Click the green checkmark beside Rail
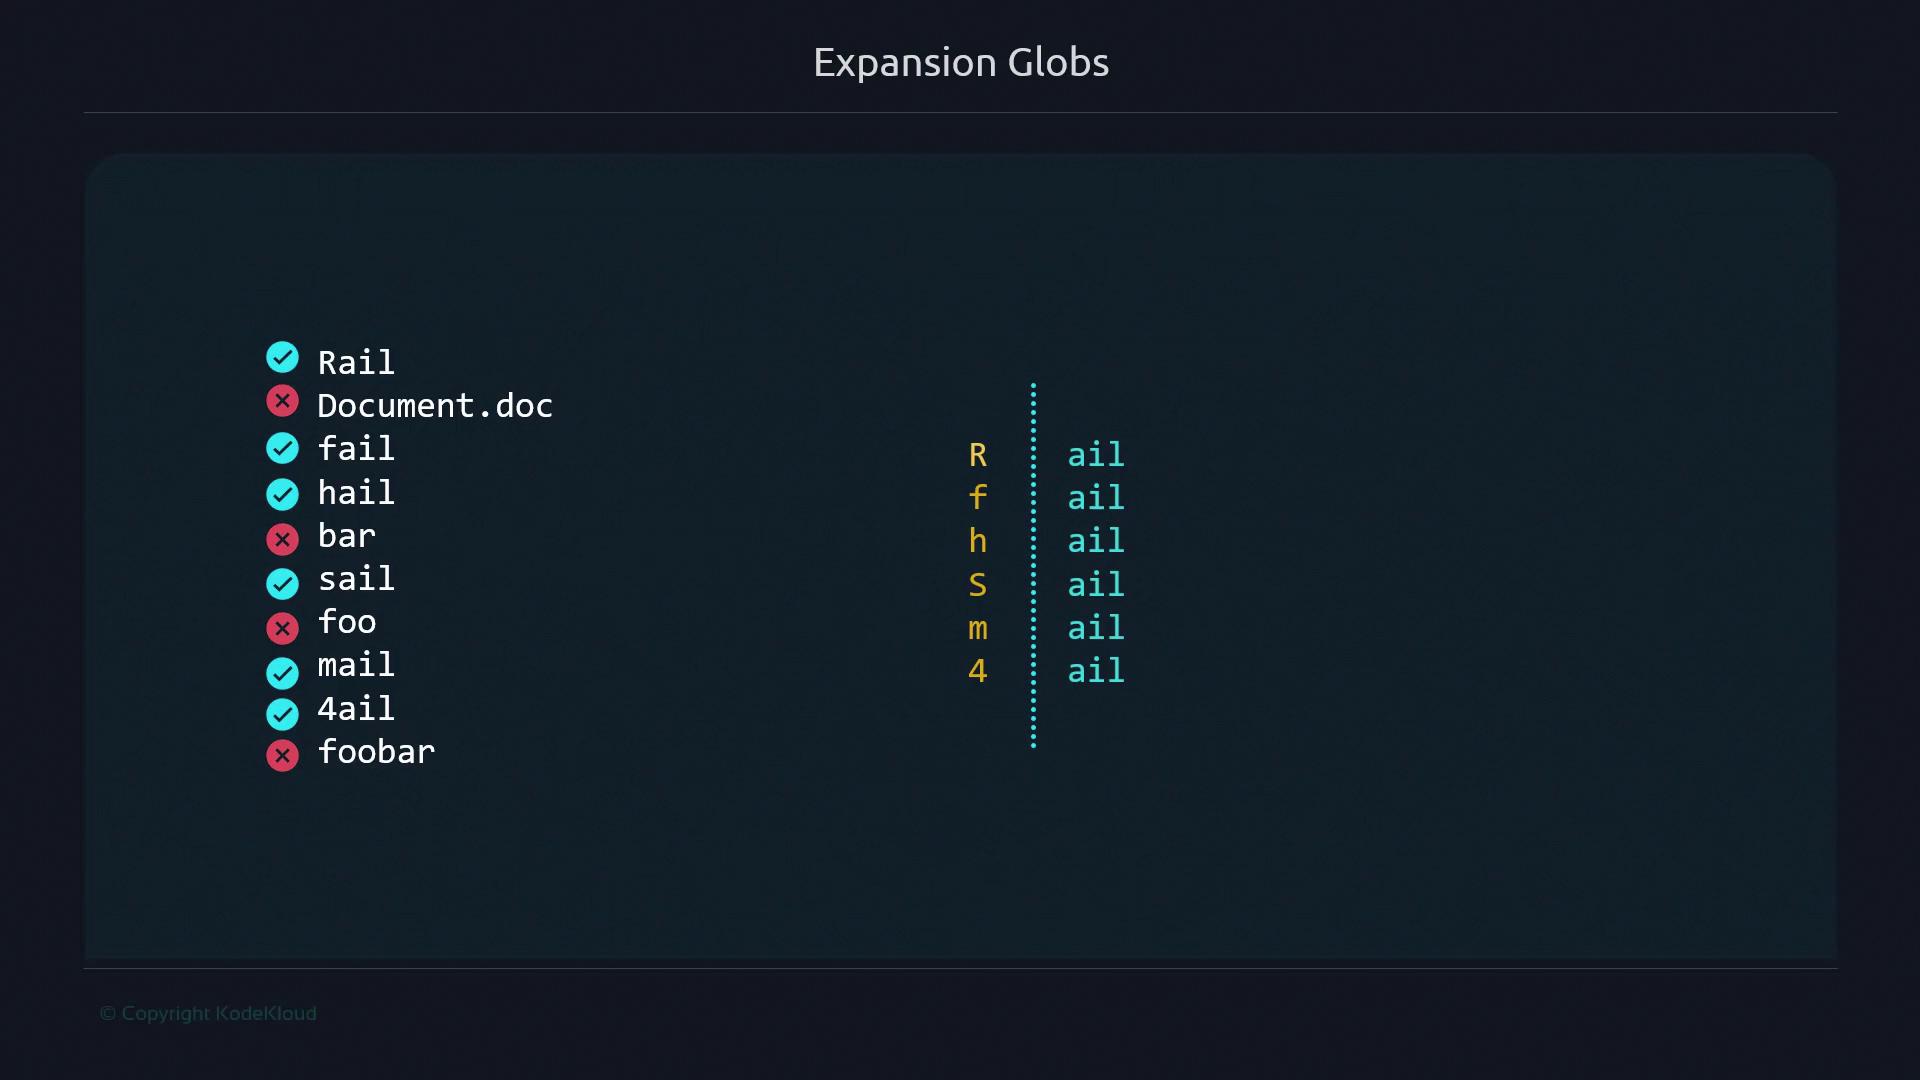This screenshot has width=1920, height=1080. coord(282,358)
